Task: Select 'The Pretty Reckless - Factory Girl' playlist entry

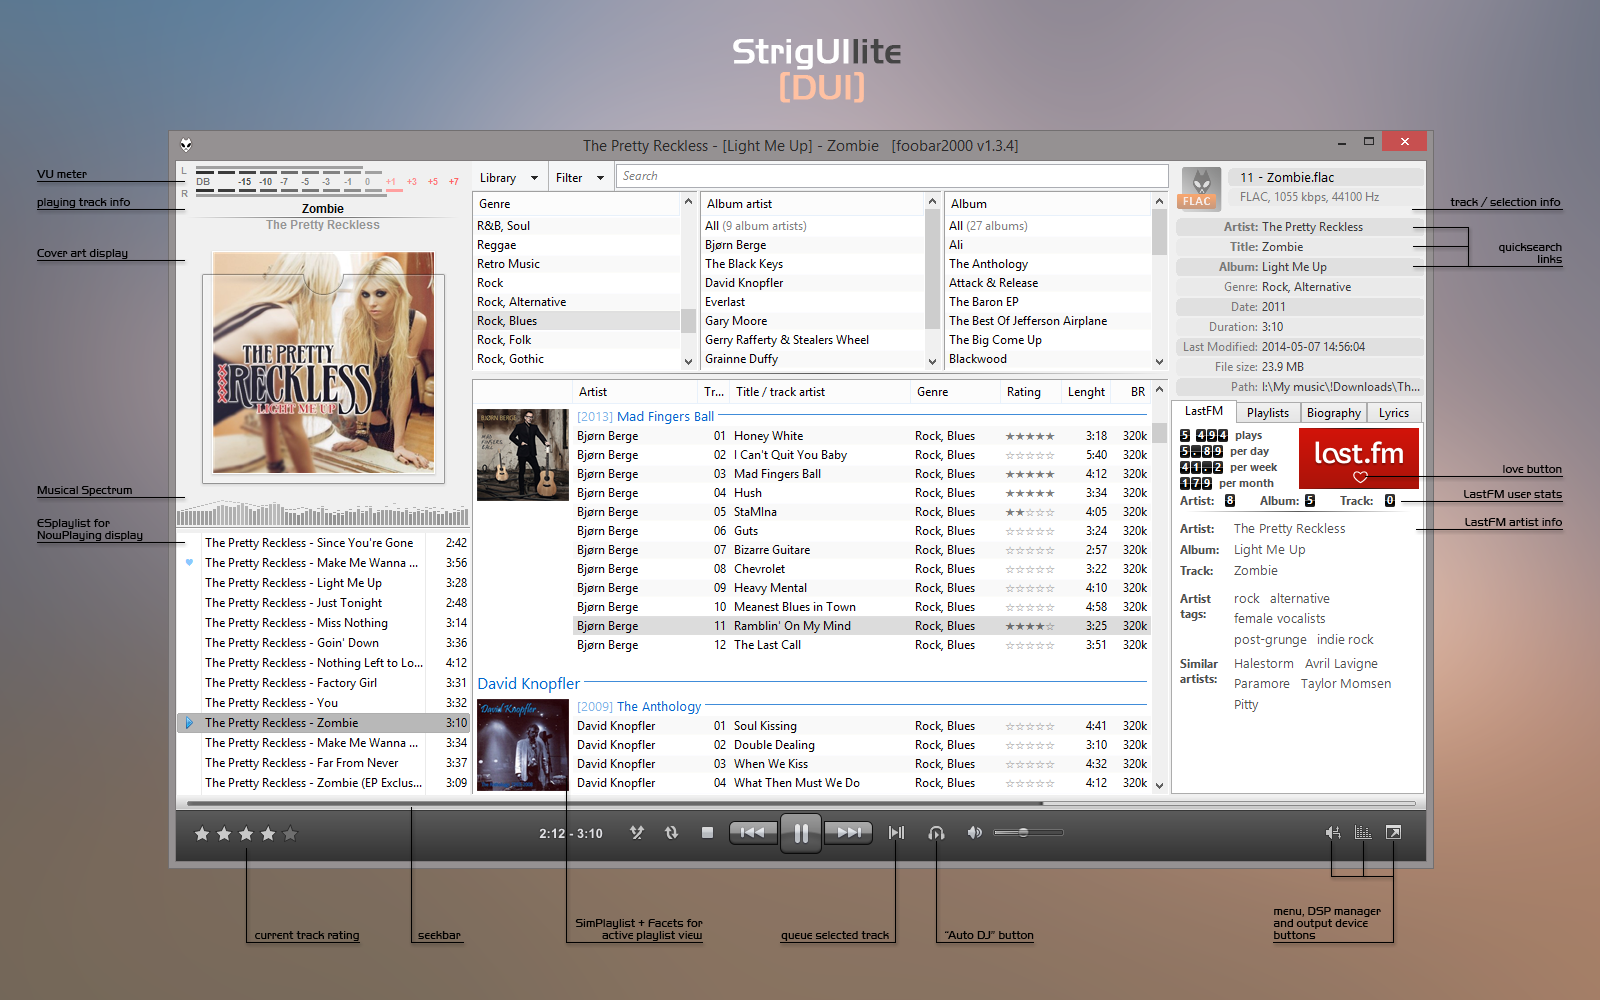Action: (x=323, y=683)
